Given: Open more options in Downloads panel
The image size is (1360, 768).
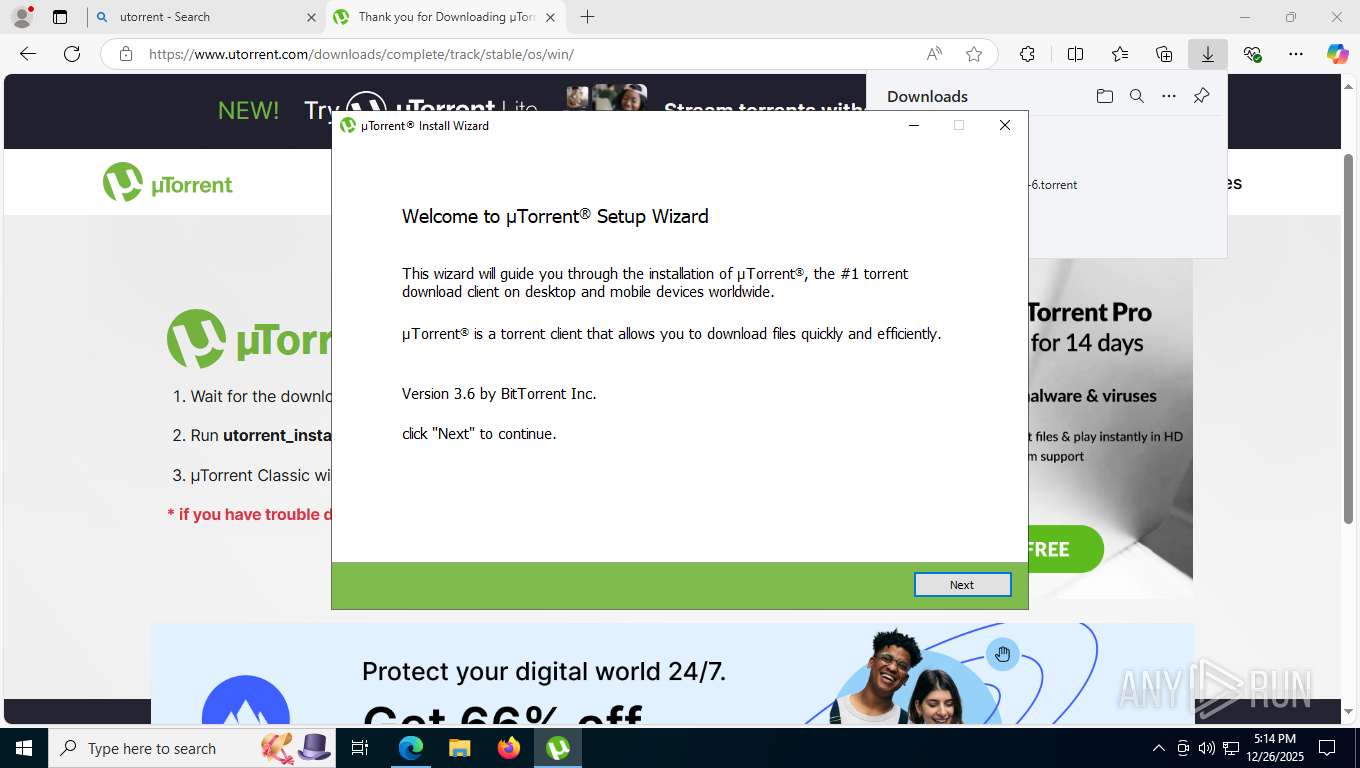Looking at the screenshot, I should (1169, 96).
